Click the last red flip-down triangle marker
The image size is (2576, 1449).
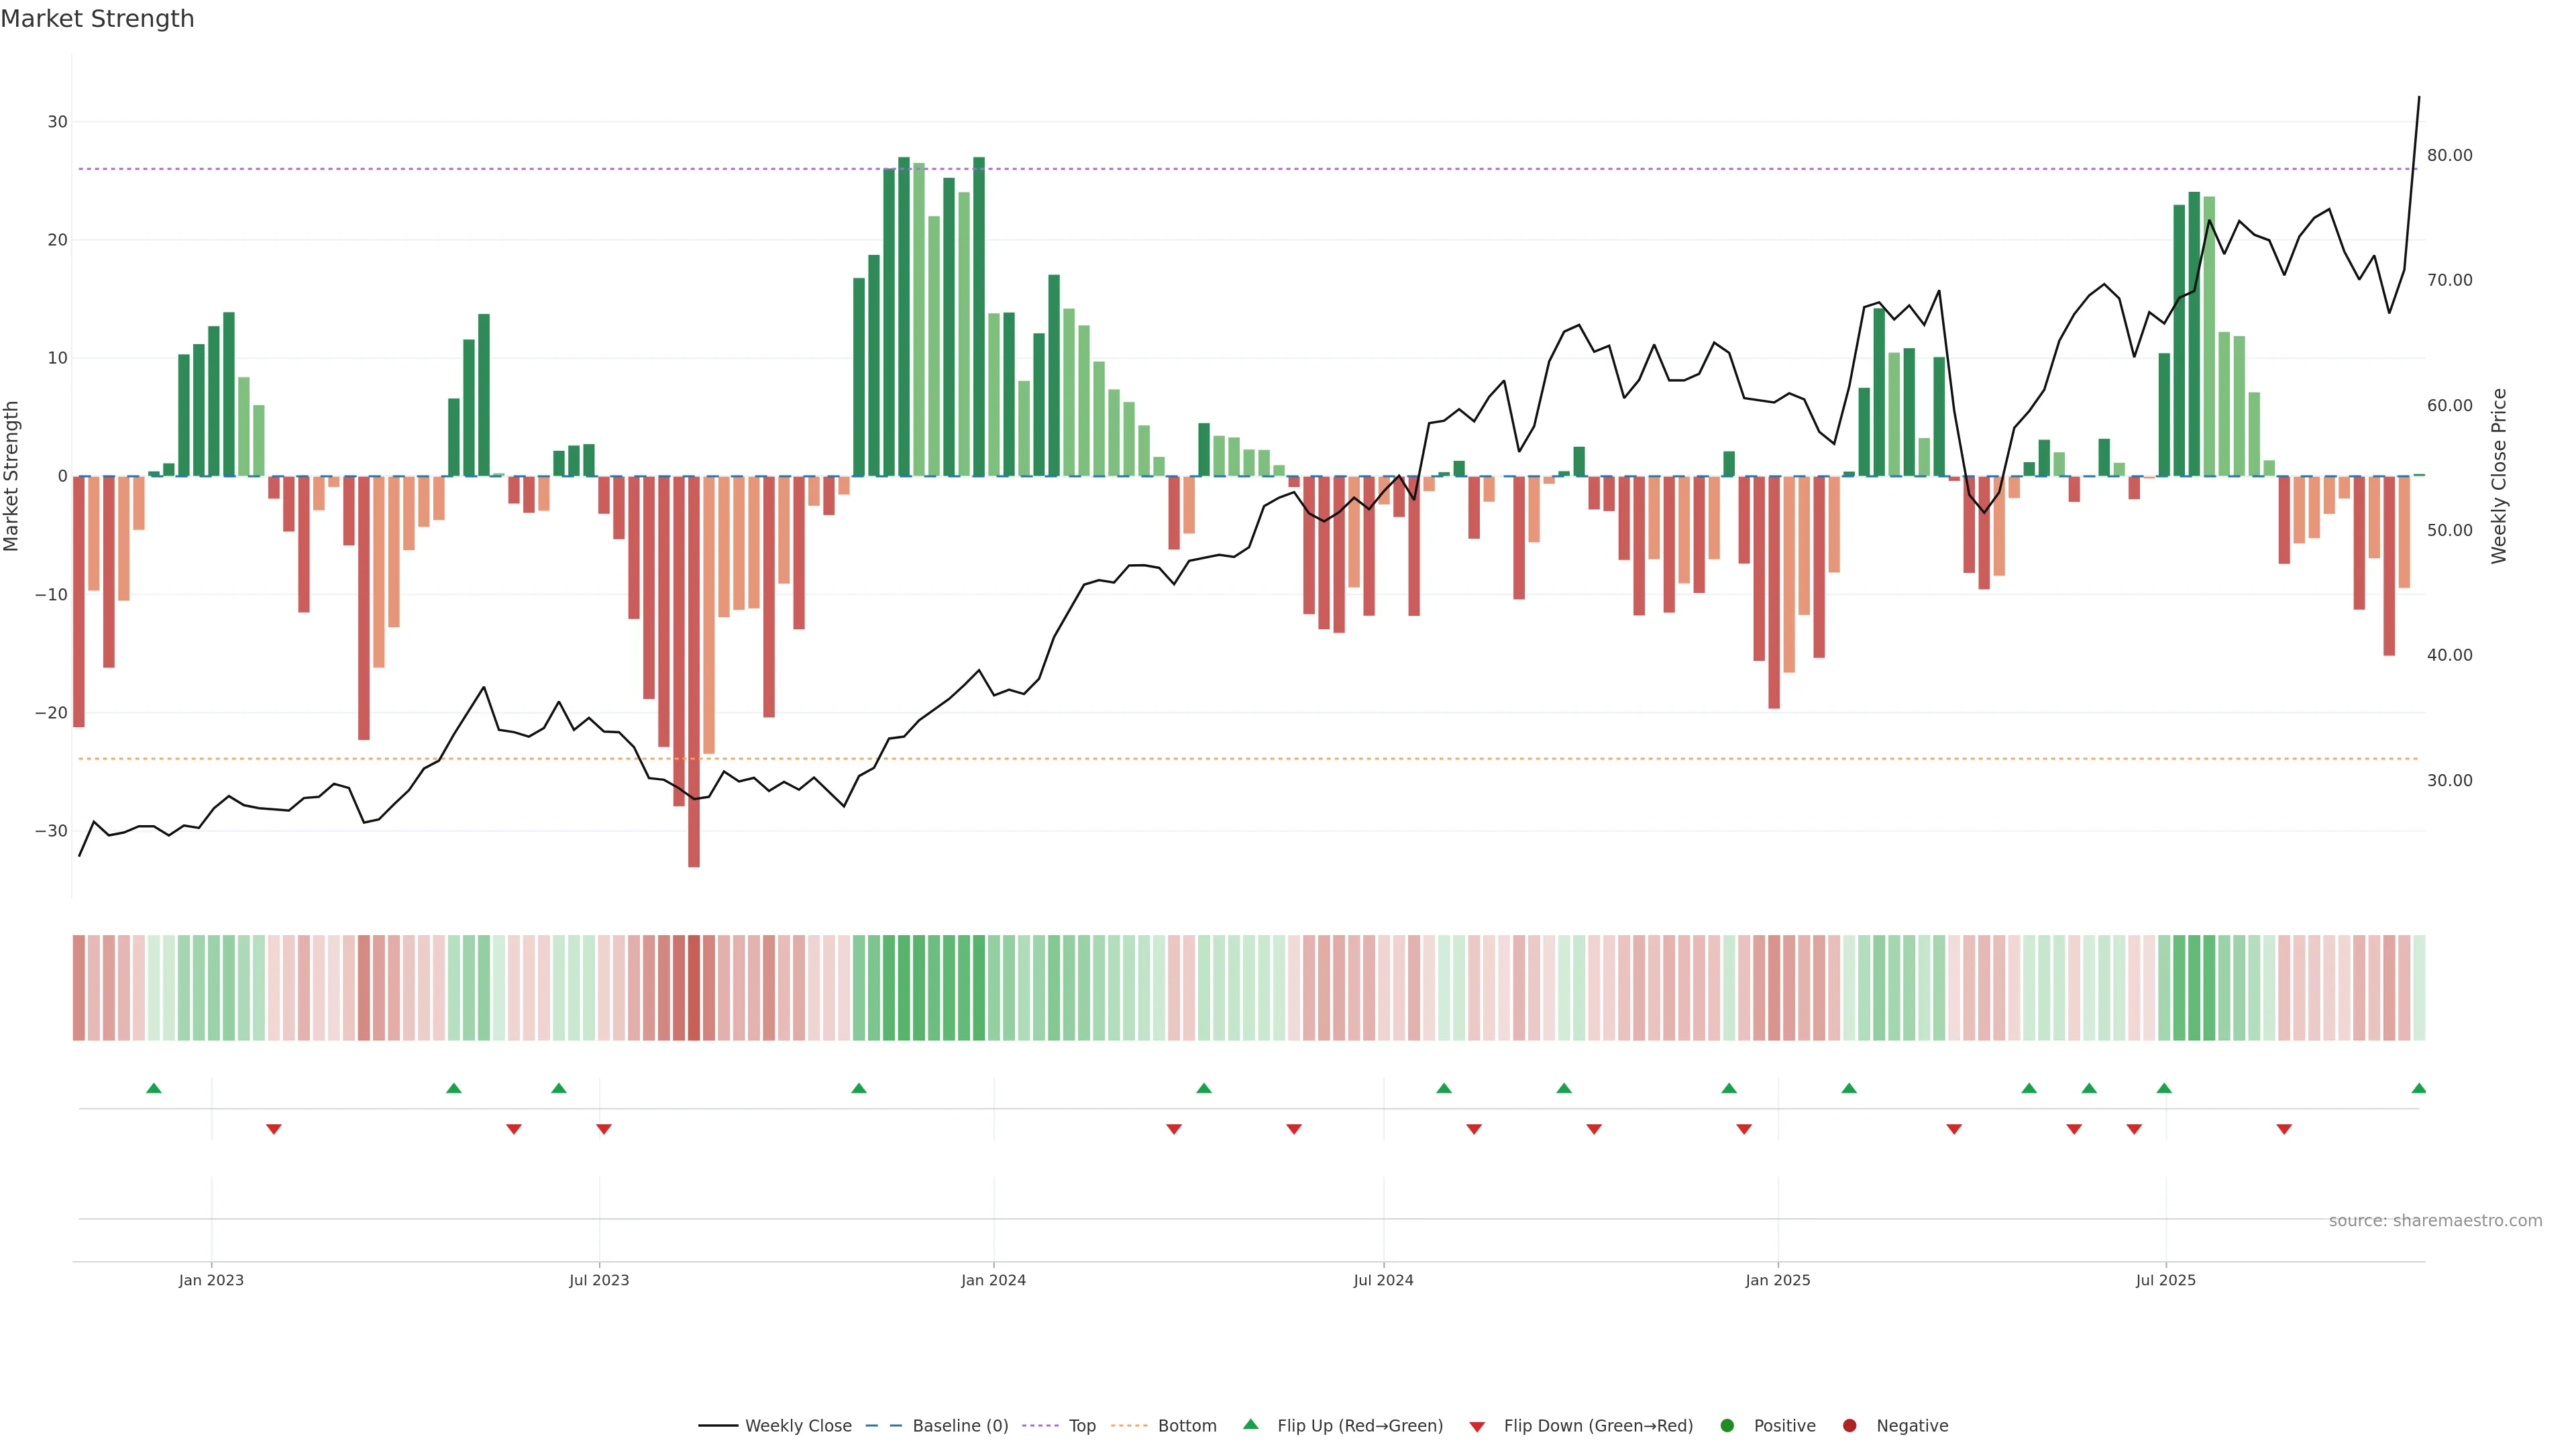pyautogui.click(x=2284, y=1129)
